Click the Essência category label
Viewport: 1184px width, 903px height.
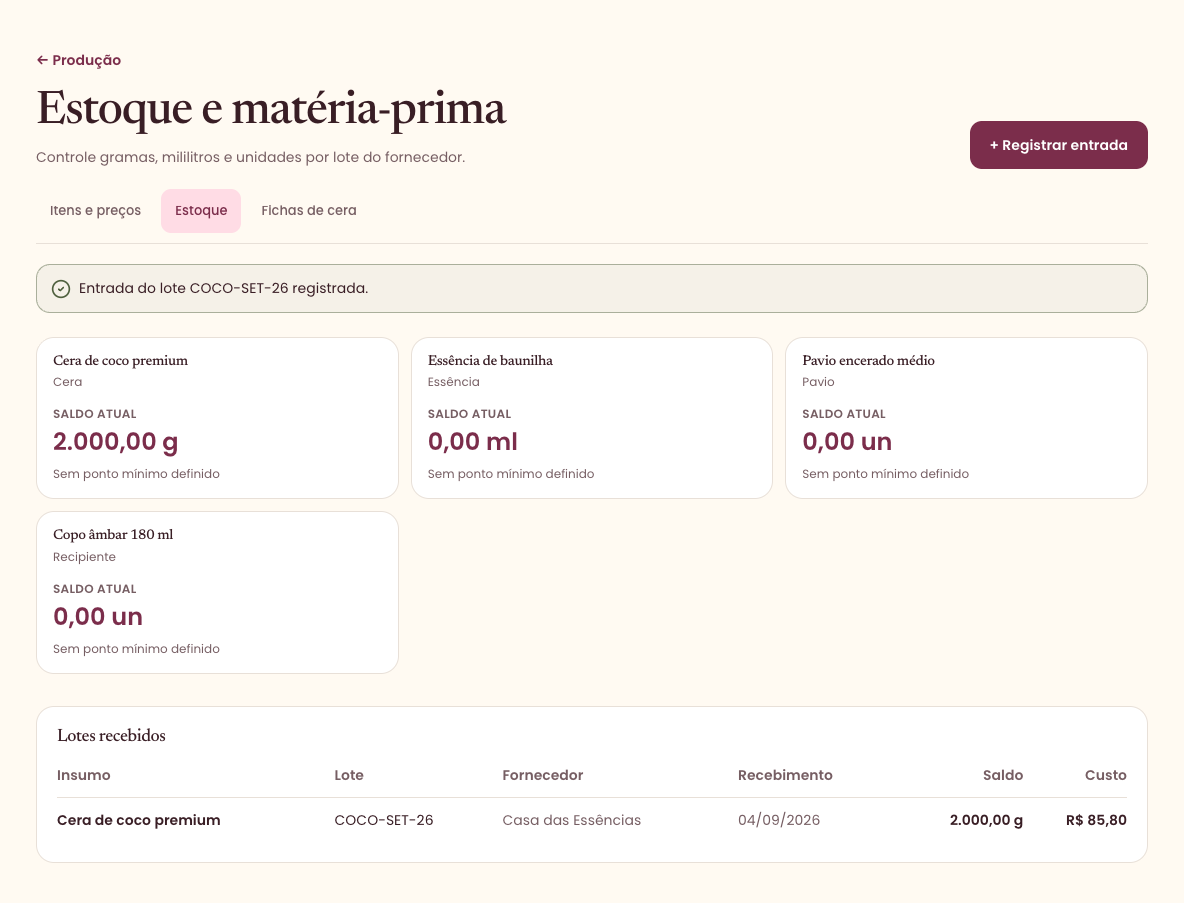pyautogui.click(x=454, y=382)
